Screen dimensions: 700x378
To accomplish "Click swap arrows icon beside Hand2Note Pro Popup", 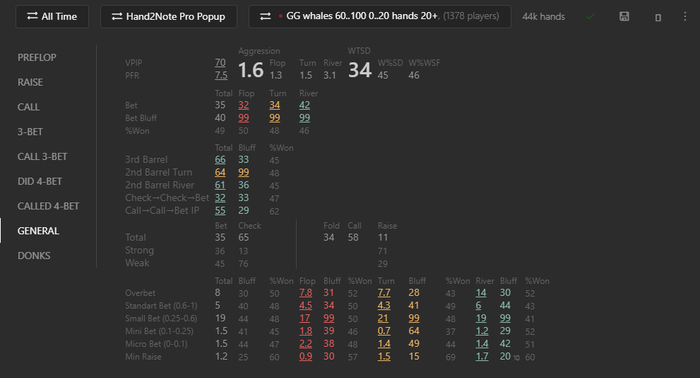I will pyautogui.click(x=117, y=17).
